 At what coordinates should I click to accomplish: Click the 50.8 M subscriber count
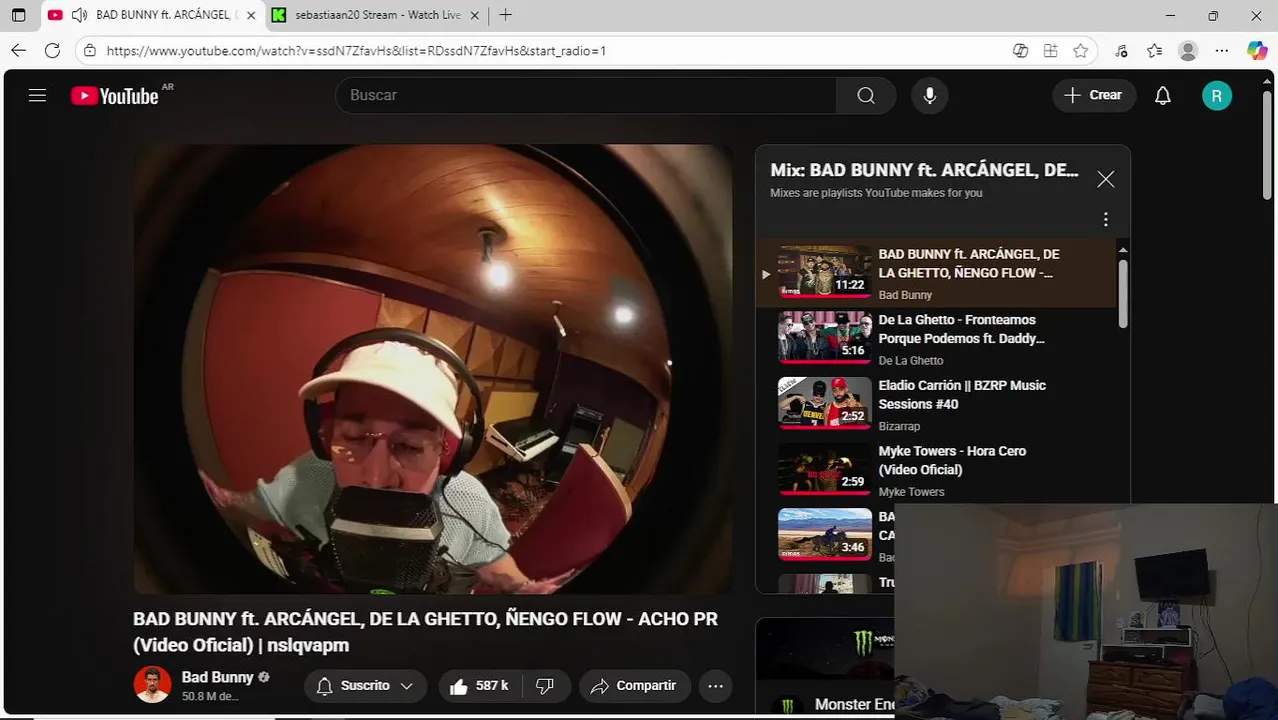(210, 696)
